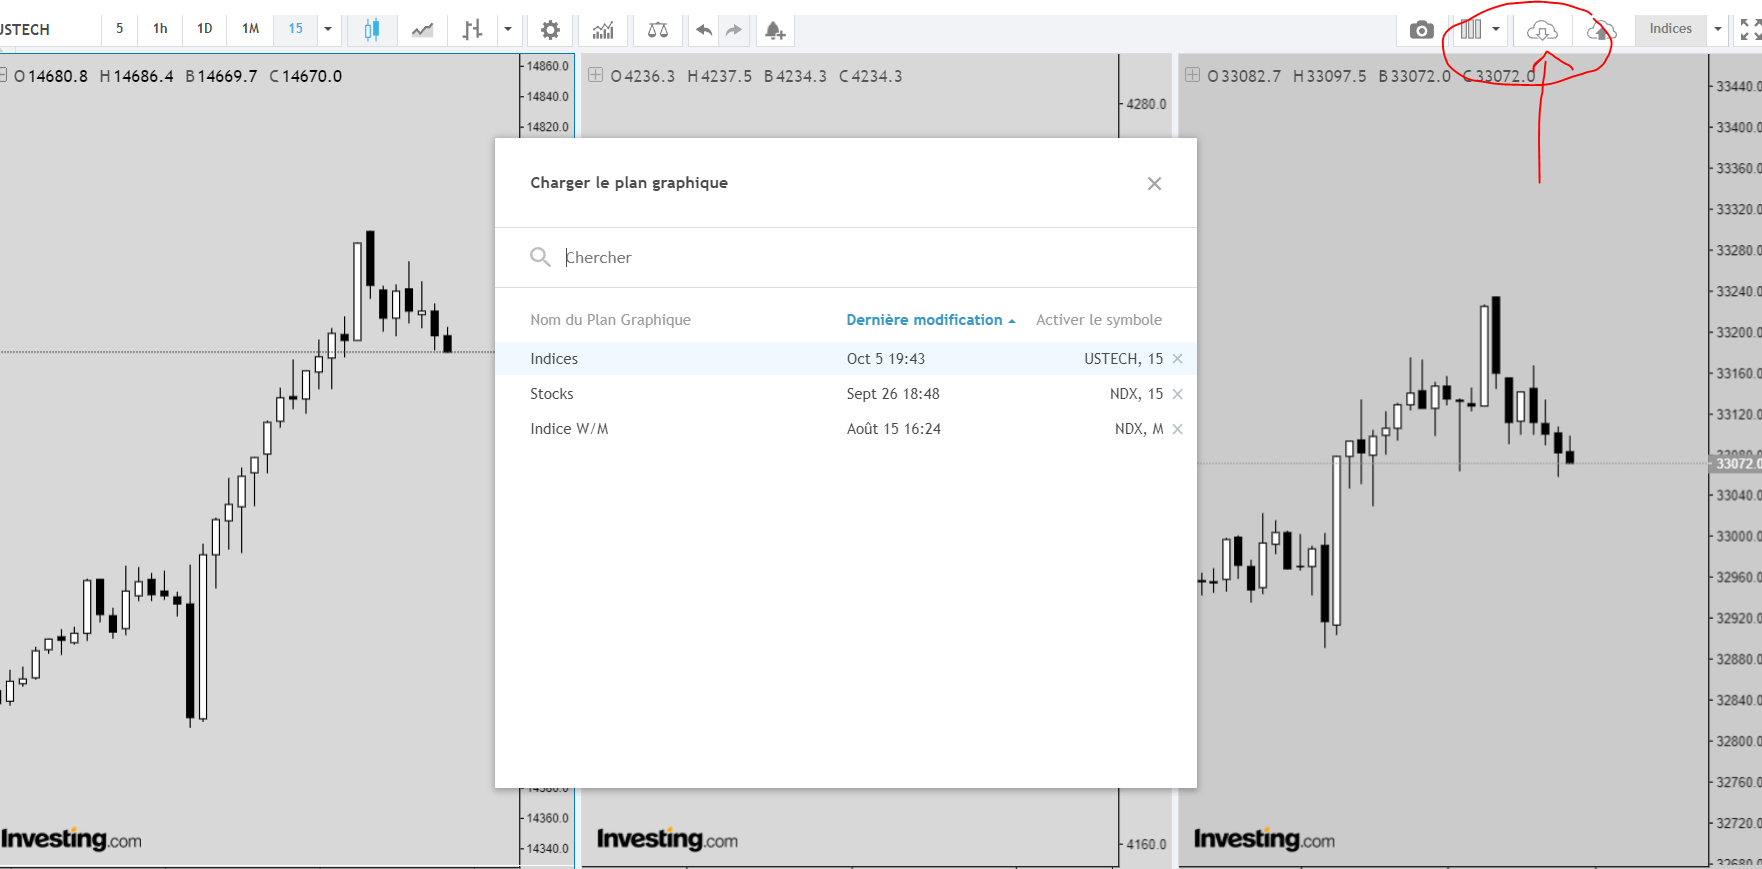Open chart settings gear icon

pos(550,30)
